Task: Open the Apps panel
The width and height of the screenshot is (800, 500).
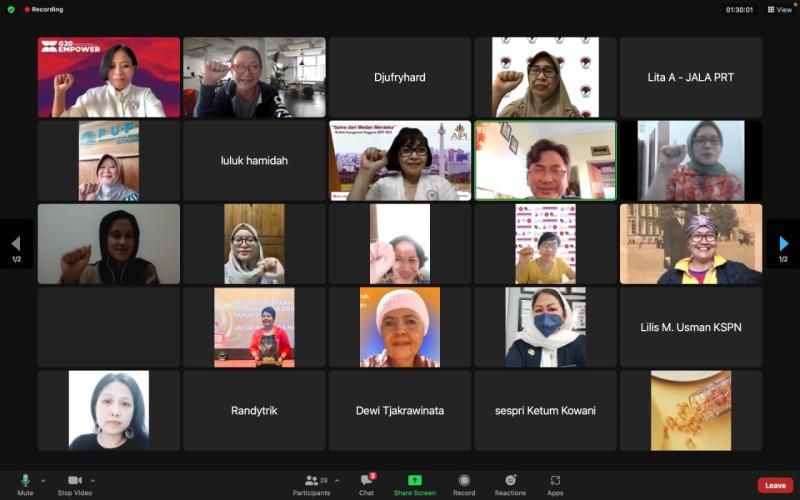Action: (x=555, y=481)
